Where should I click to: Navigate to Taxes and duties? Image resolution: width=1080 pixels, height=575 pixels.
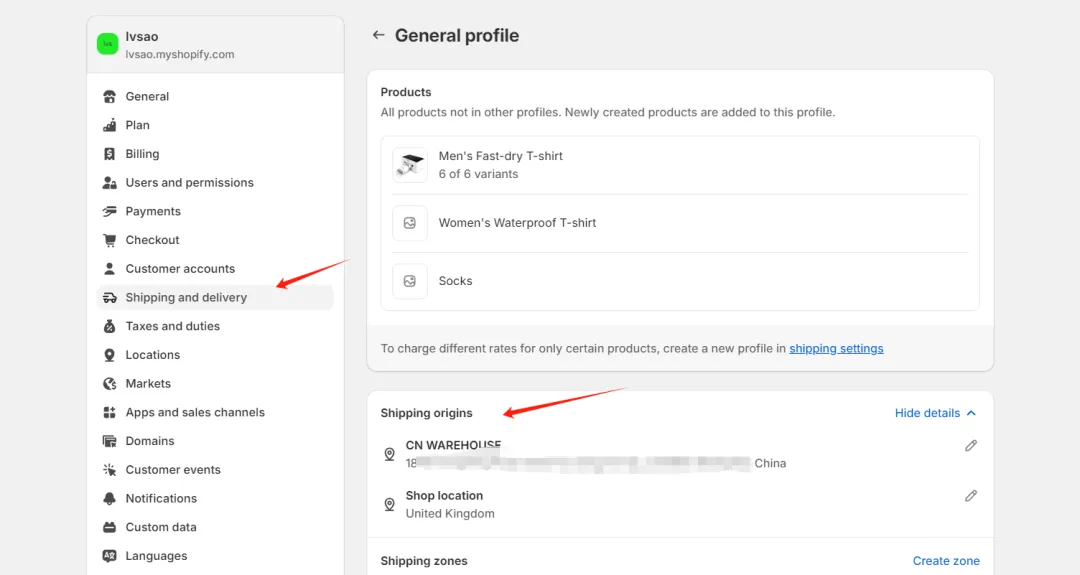[x=172, y=326]
